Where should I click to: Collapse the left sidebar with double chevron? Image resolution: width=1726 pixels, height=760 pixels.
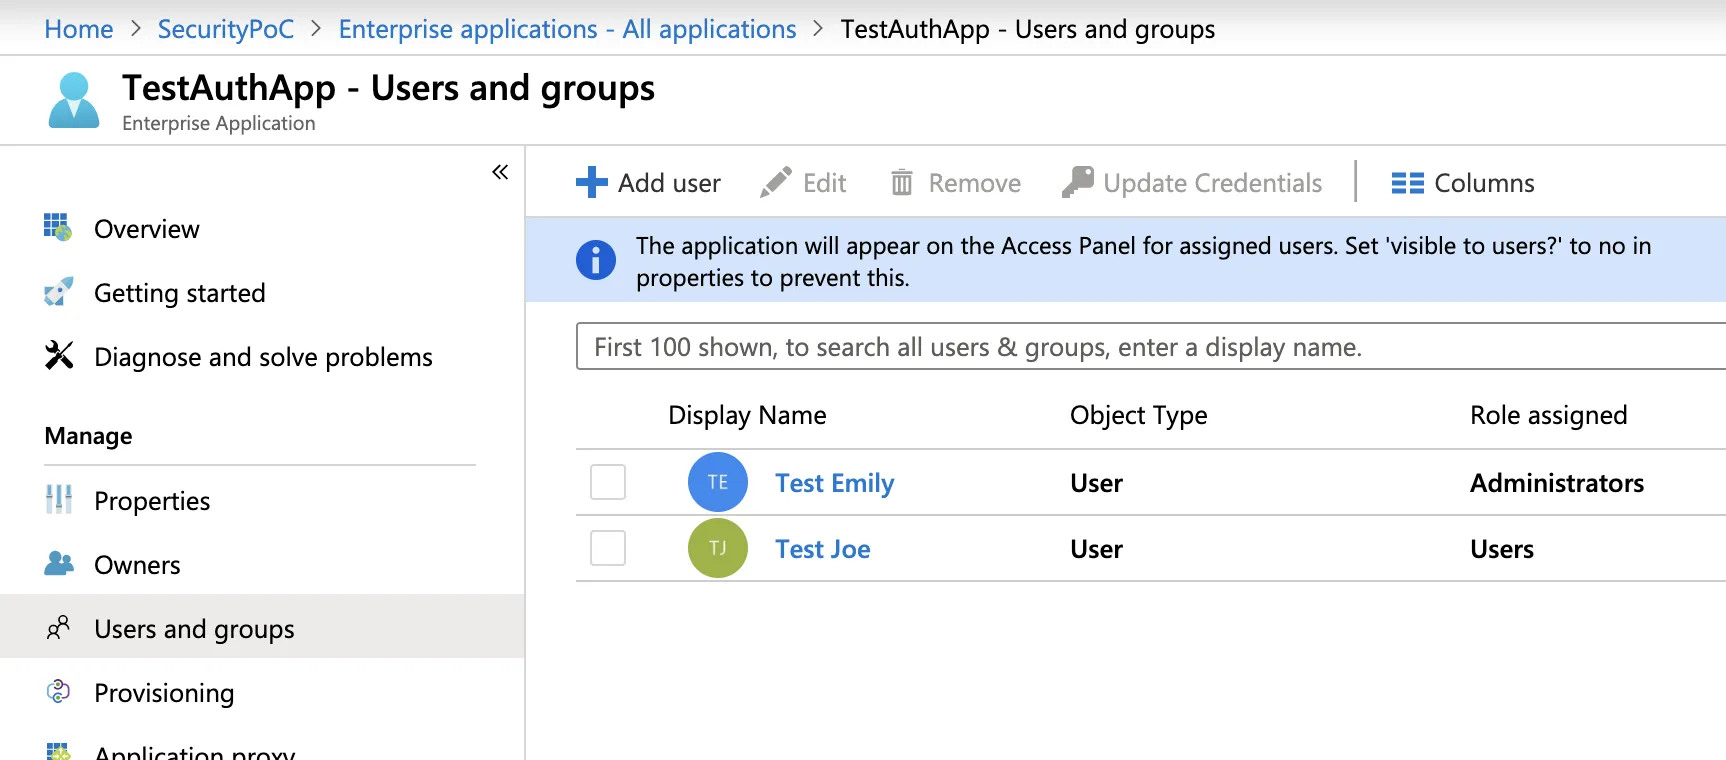(500, 172)
